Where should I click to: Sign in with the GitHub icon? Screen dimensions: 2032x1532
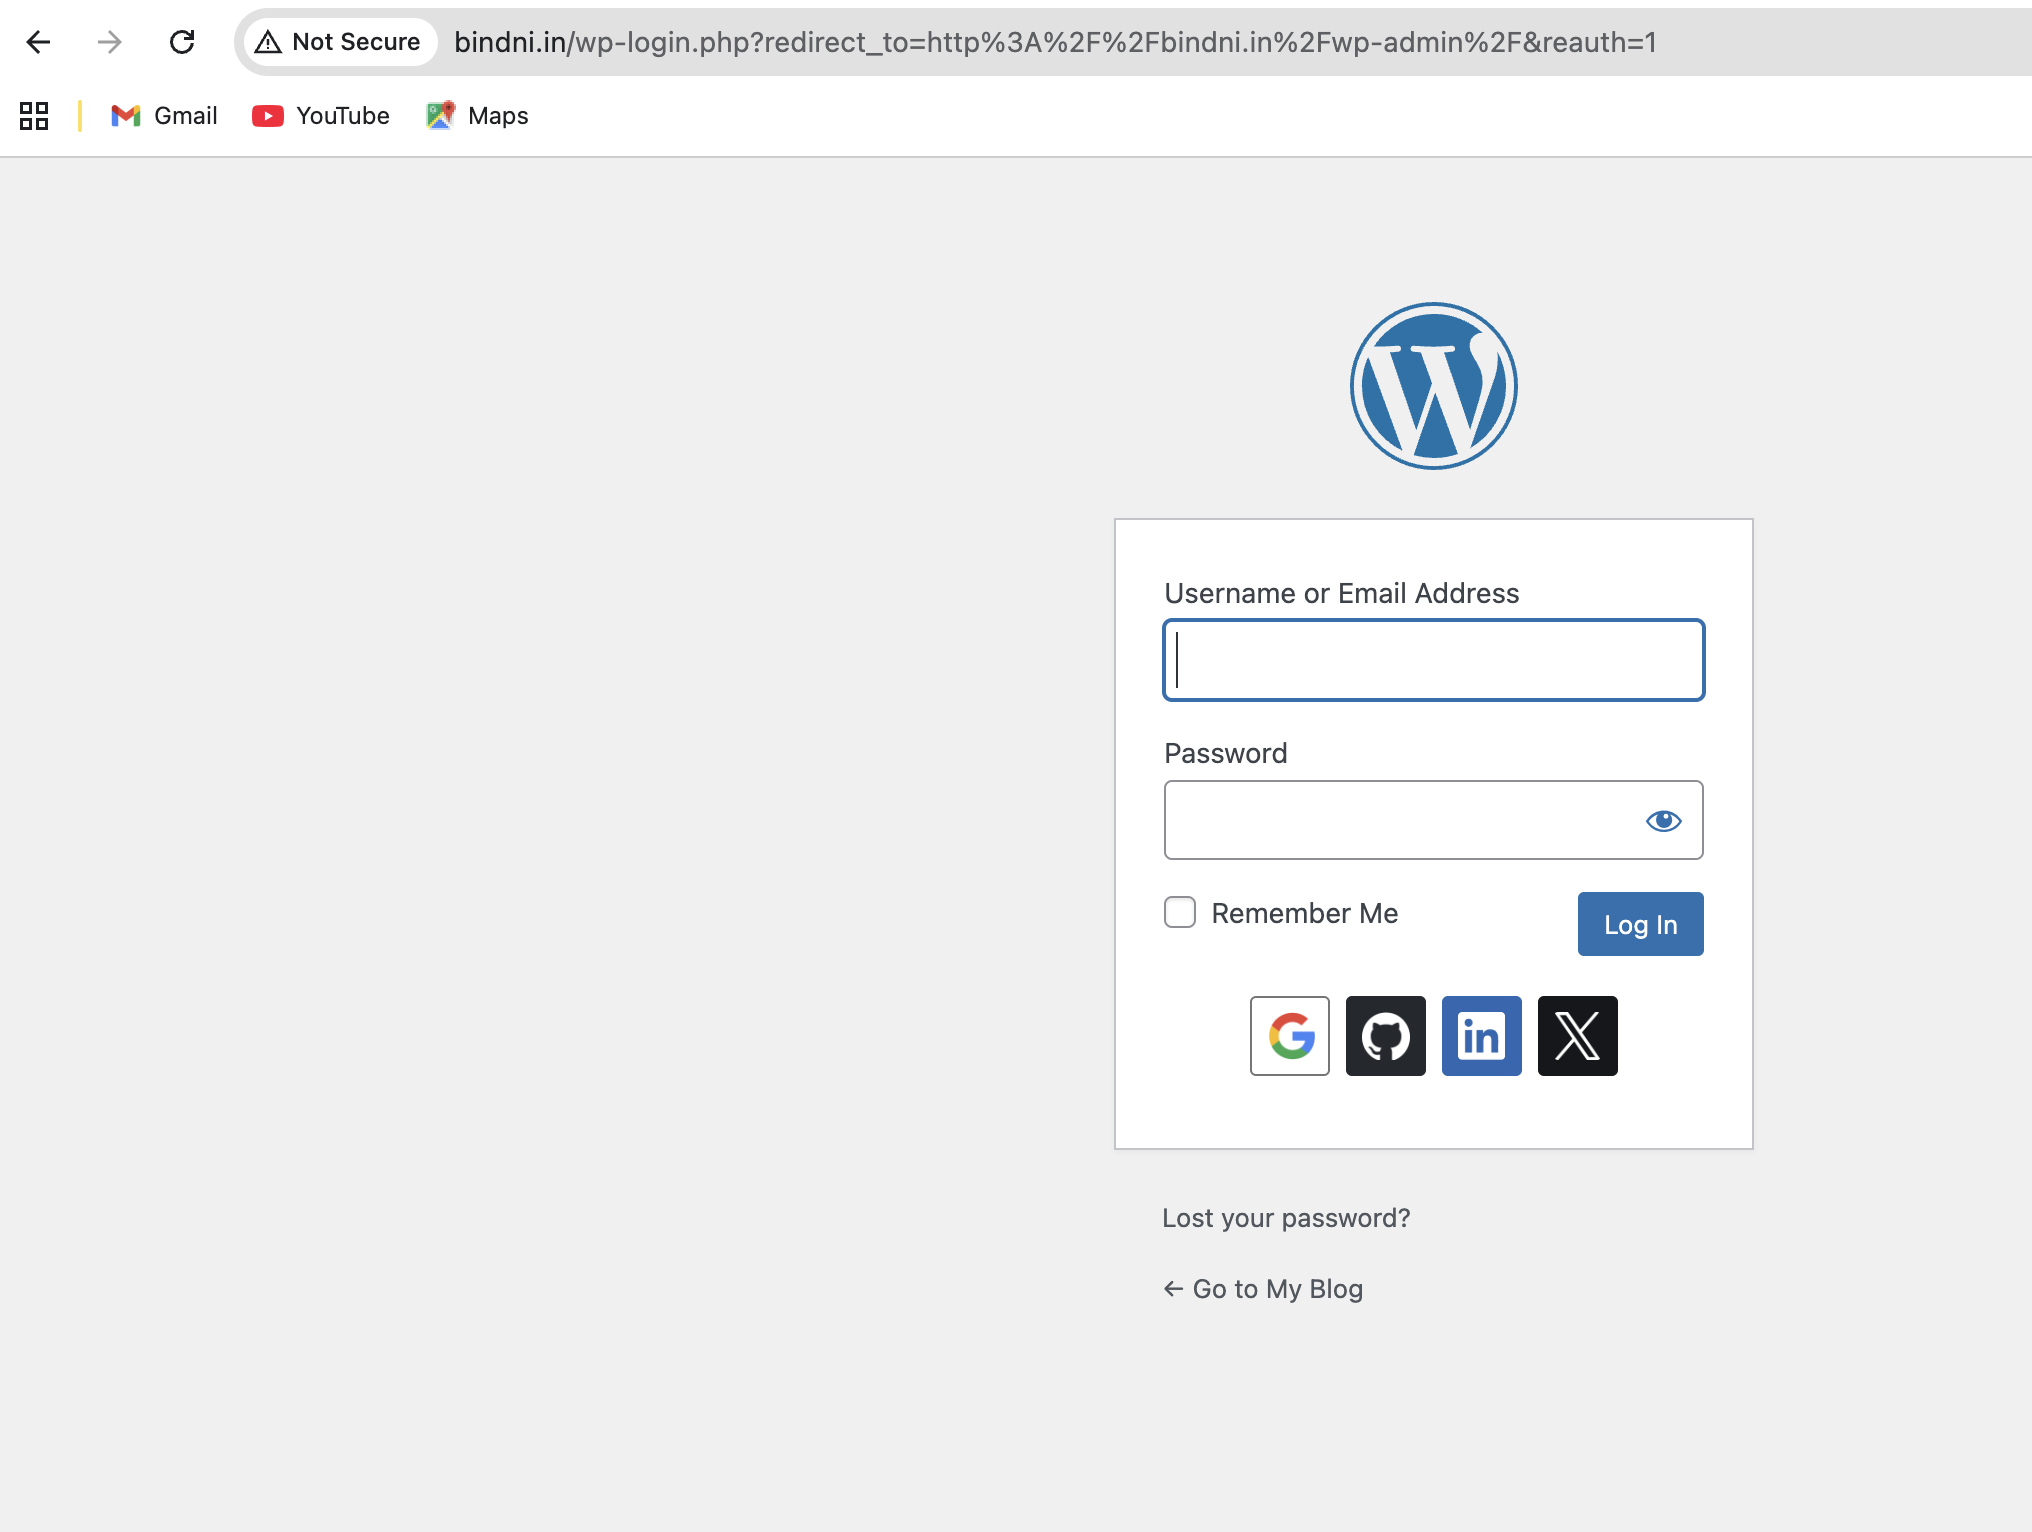(x=1385, y=1035)
